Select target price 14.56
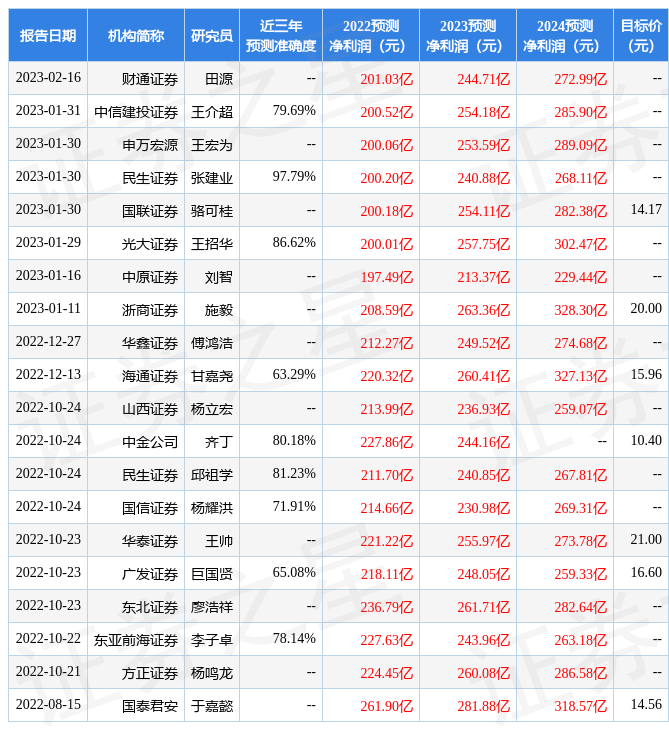 click(x=646, y=705)
